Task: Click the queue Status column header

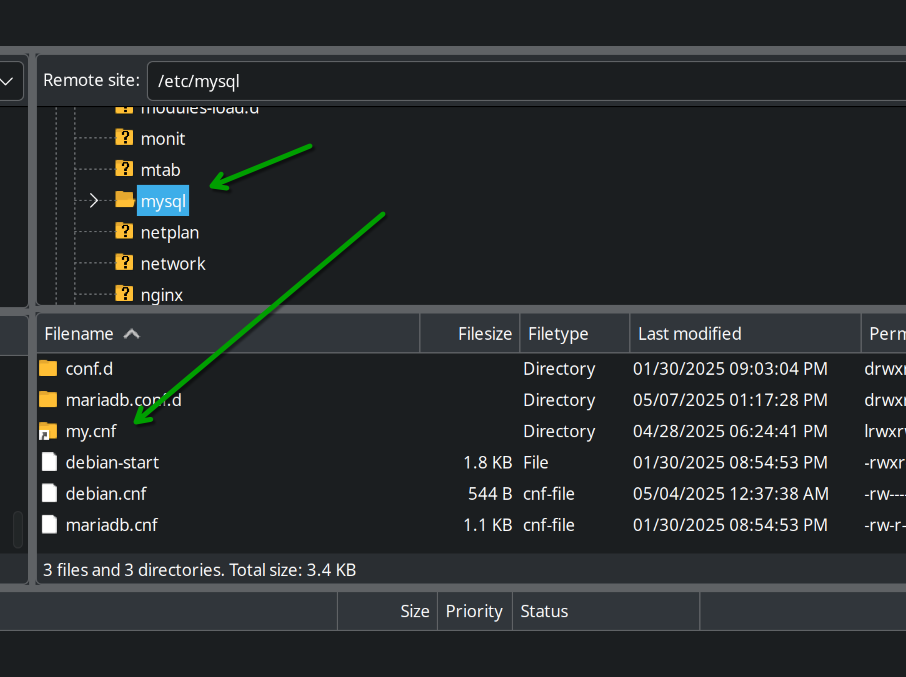Action: click(x=606, y=611)
